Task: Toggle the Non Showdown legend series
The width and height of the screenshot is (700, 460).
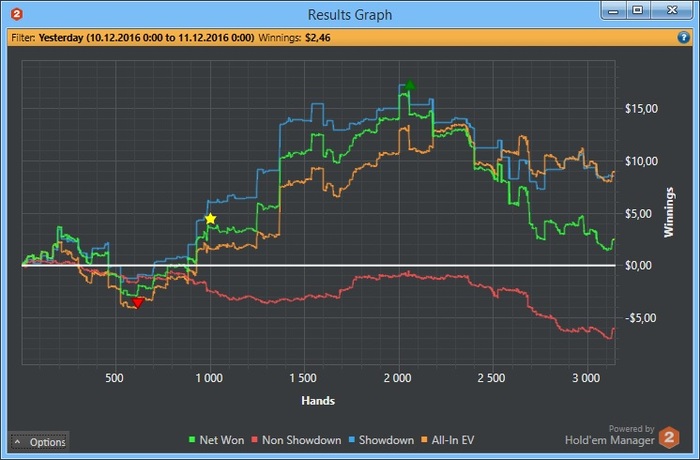Action: click(296, 440)
